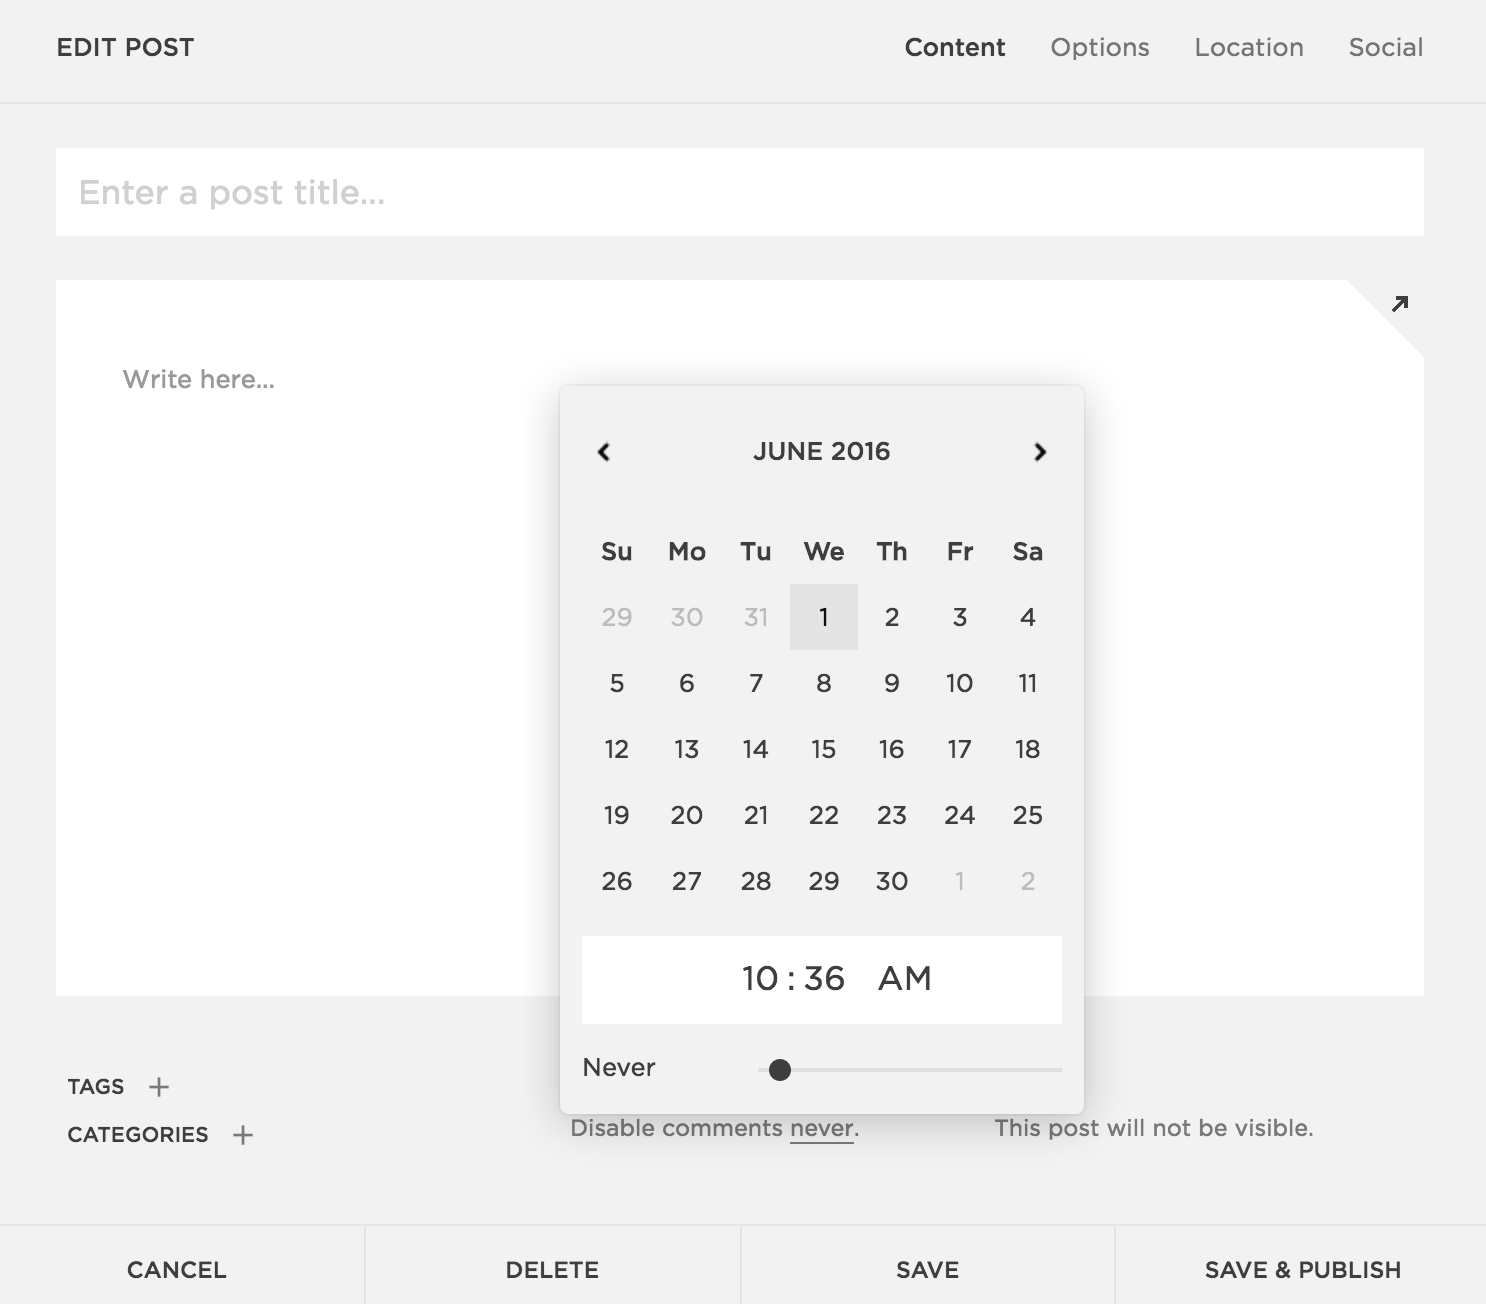Click the minutes value 36 in time

pyautogui.click(x=824, y=978)
